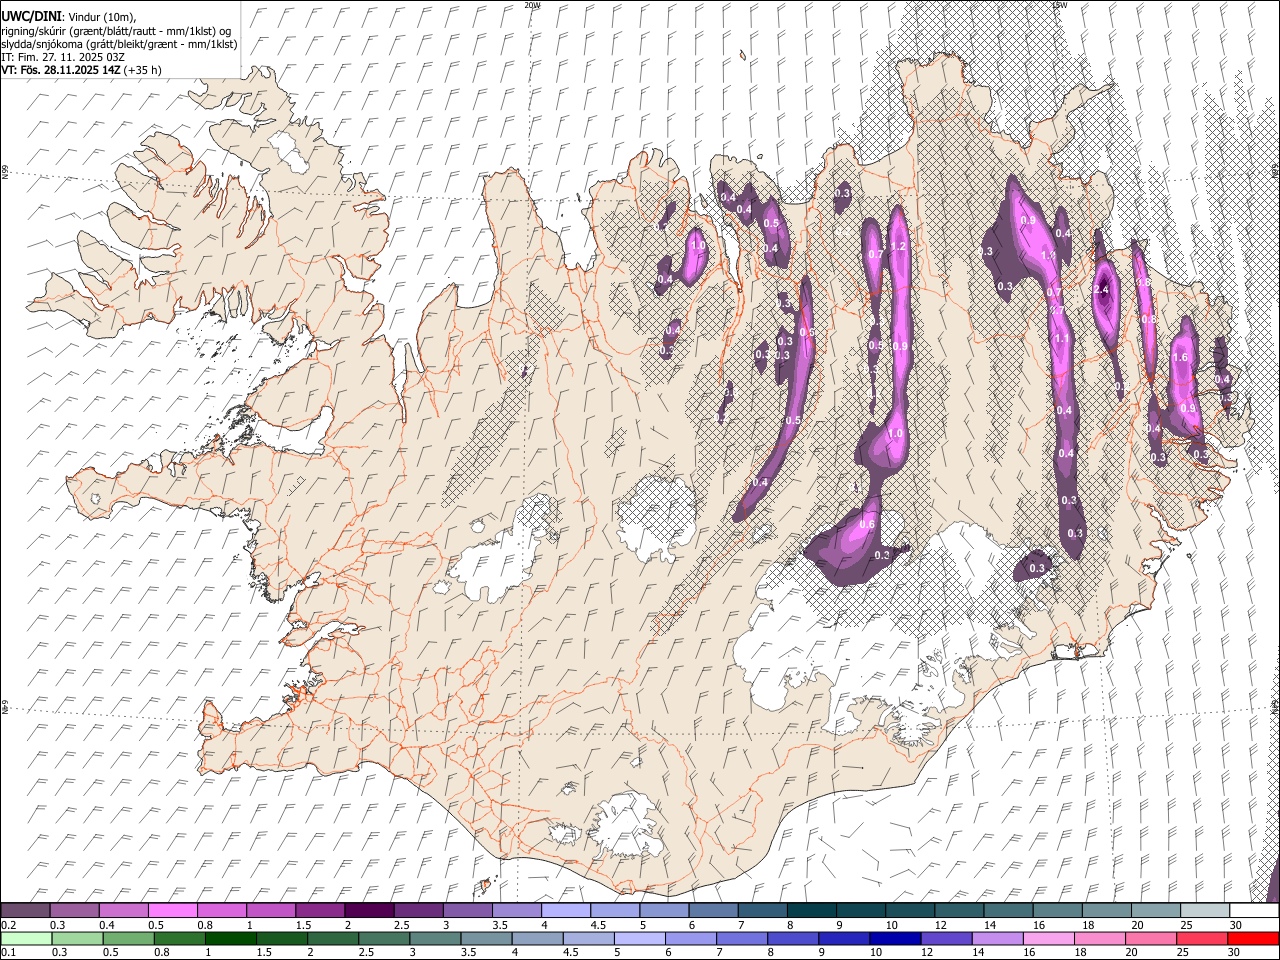This screenshot has width=1280, height=960.
Task: Click the 'slydda/snjókoma' snow legend description line
Action: click(x=120, y=44)
